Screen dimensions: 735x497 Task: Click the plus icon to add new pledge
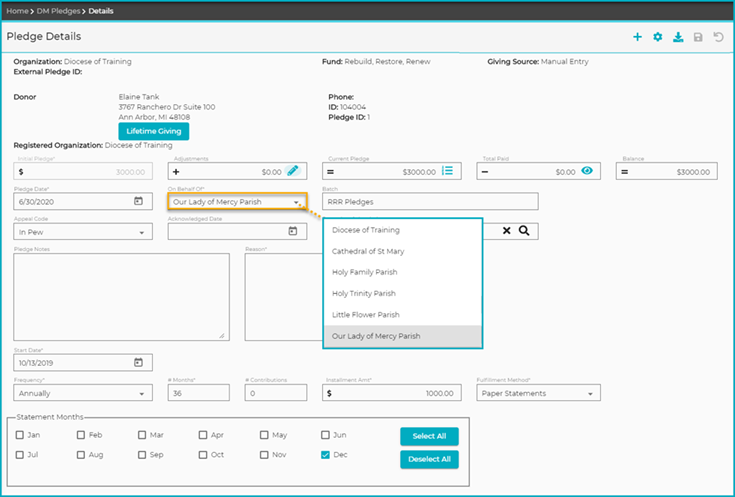click(637, 37)
